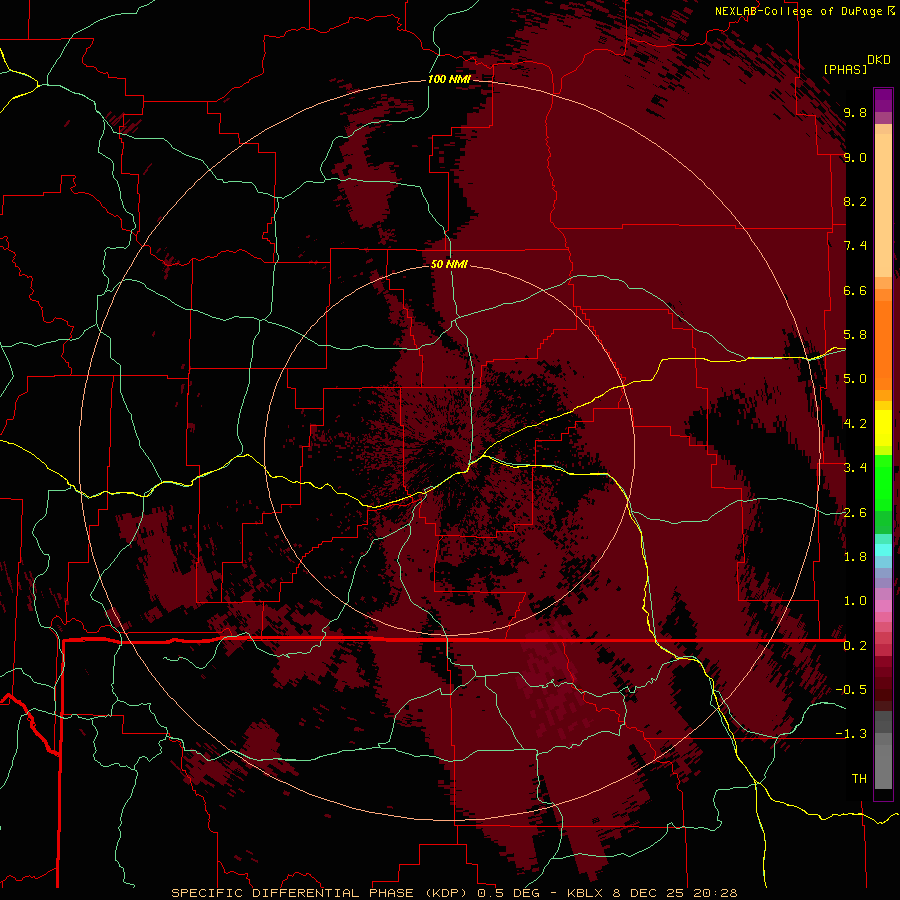Click the 1.8 legend value
The width and height of the screenshot is (900, 900).
click(x=855, y=557)
